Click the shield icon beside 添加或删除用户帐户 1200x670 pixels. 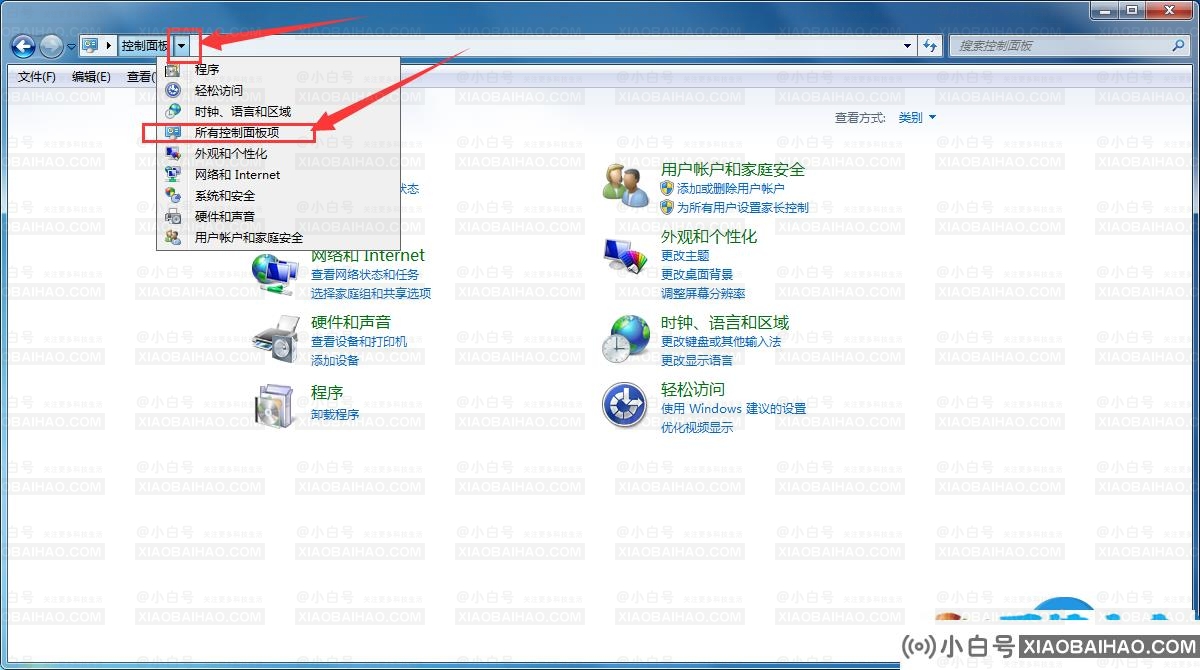pyautogui.click(x=667, y=188)
